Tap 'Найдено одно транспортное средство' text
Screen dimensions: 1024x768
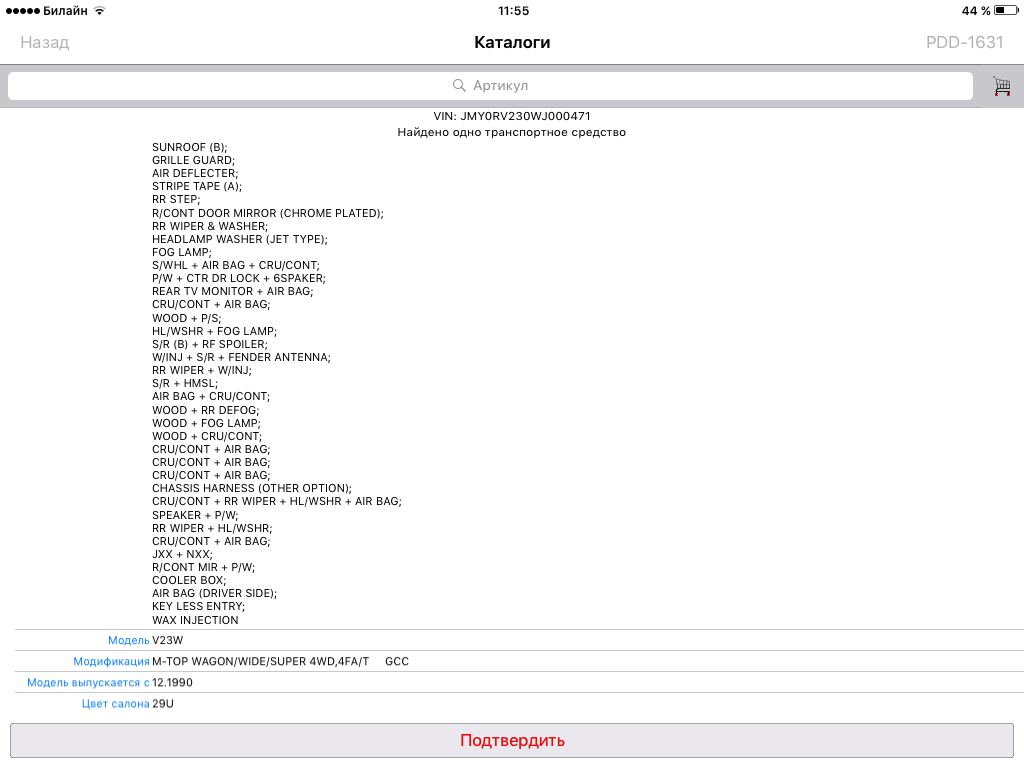click(512, 133)
